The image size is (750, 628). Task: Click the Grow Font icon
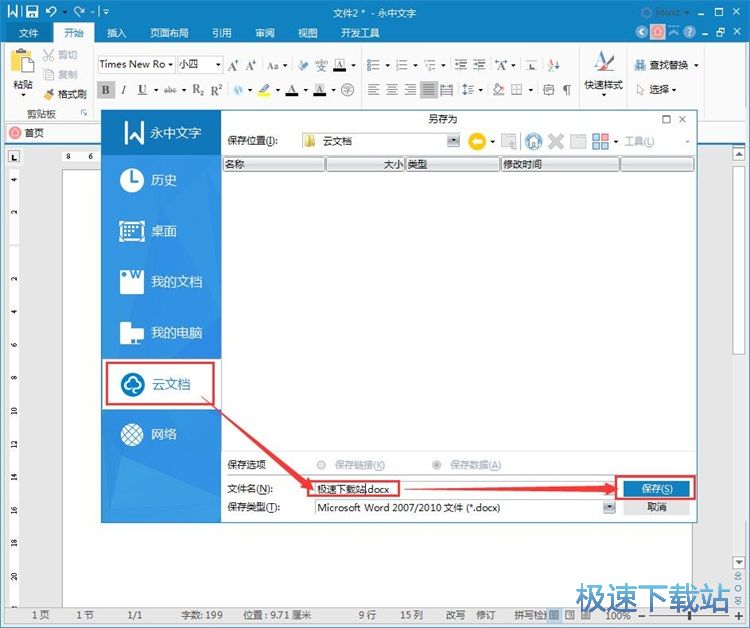coord(233,65)
